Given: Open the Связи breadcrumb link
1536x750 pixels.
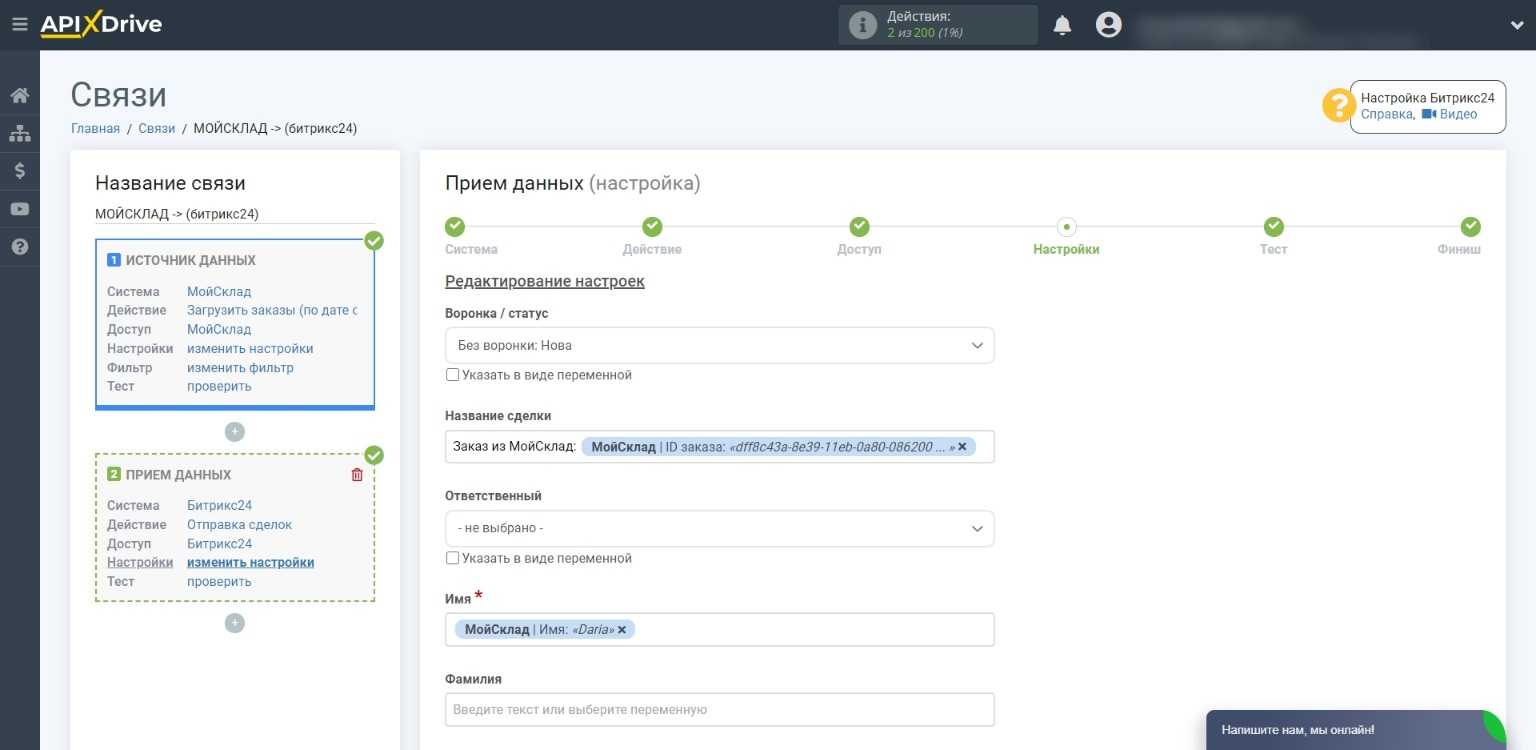Looking at the screenshot, I should point(157,128).
